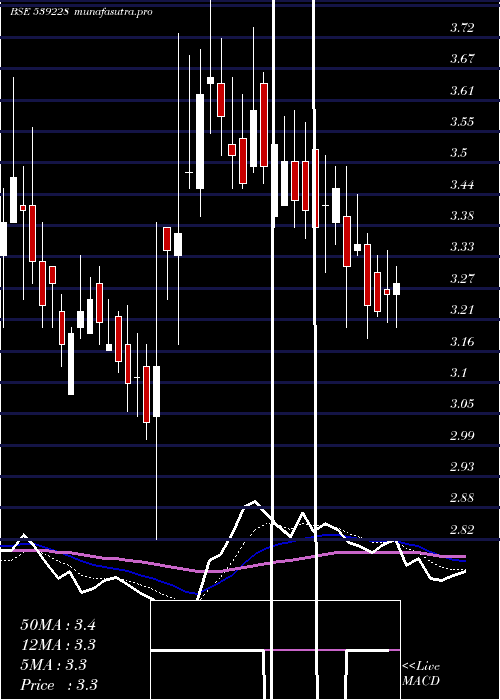The image size is (500, 700).
Task: Select the 3.55 price axis label
Action: [462, 122]
